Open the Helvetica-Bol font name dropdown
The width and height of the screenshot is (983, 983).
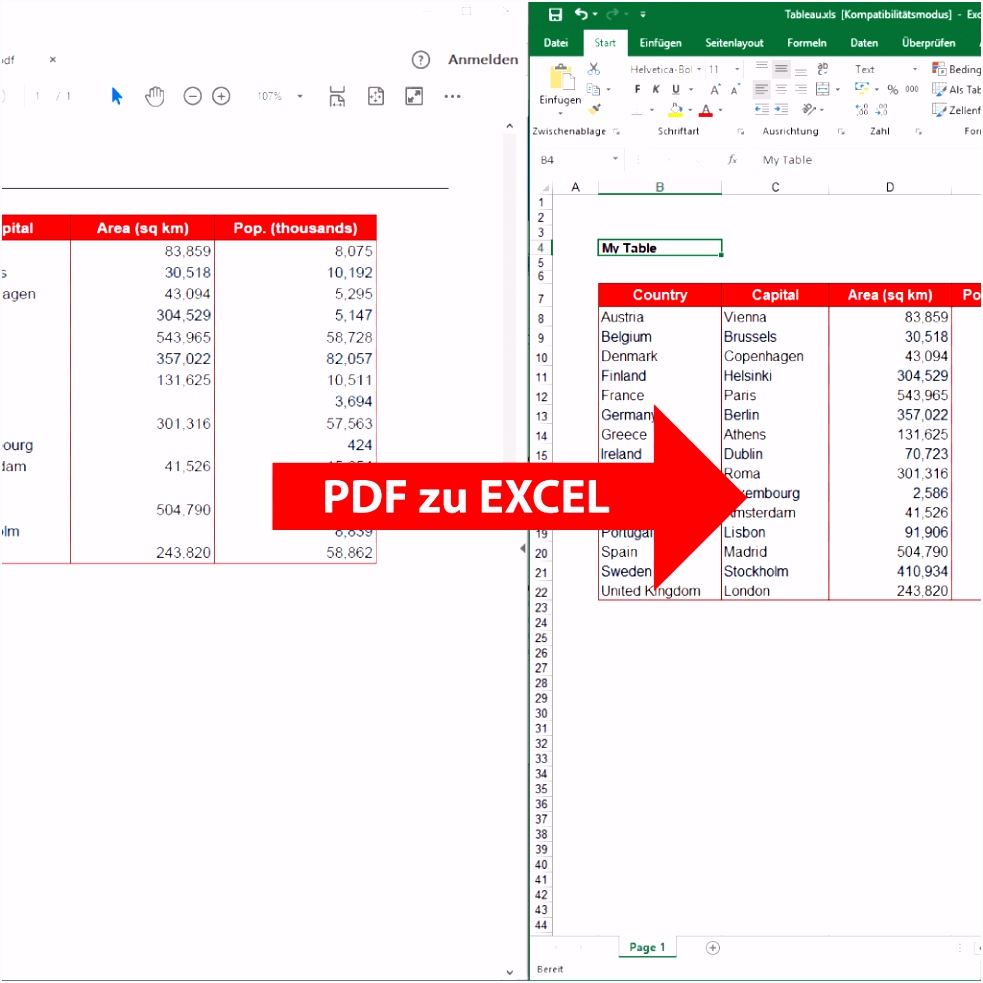(x=699, y=69)
